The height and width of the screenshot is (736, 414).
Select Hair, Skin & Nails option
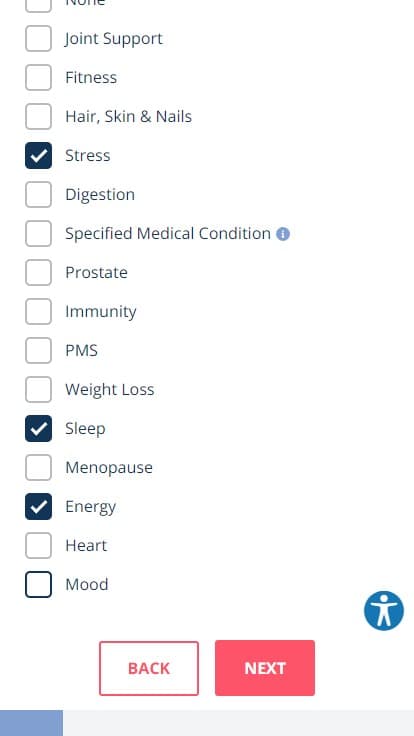(38, 116)
